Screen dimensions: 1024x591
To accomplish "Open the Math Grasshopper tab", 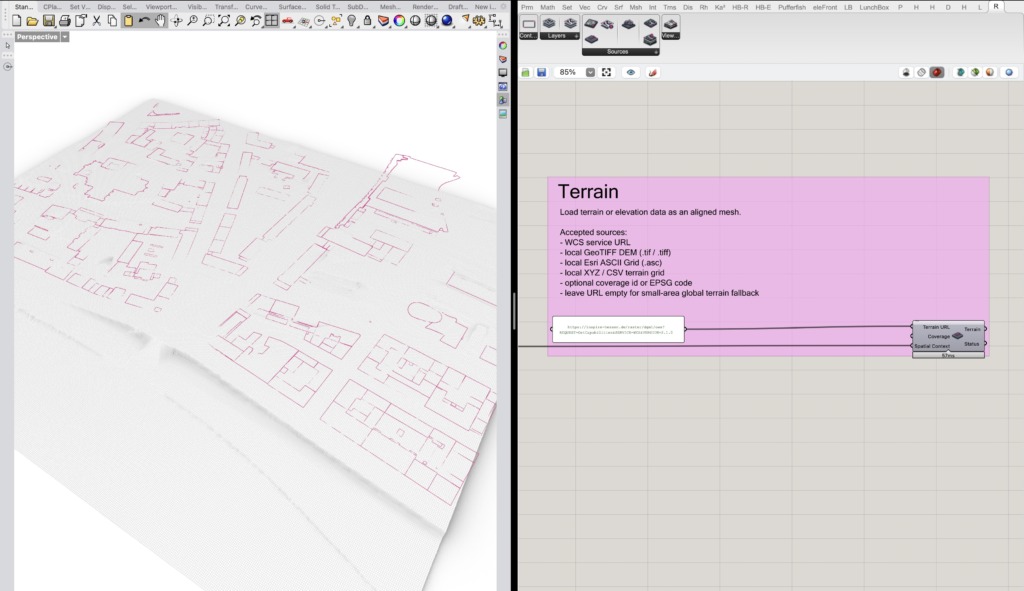I will tap(547, 7).
